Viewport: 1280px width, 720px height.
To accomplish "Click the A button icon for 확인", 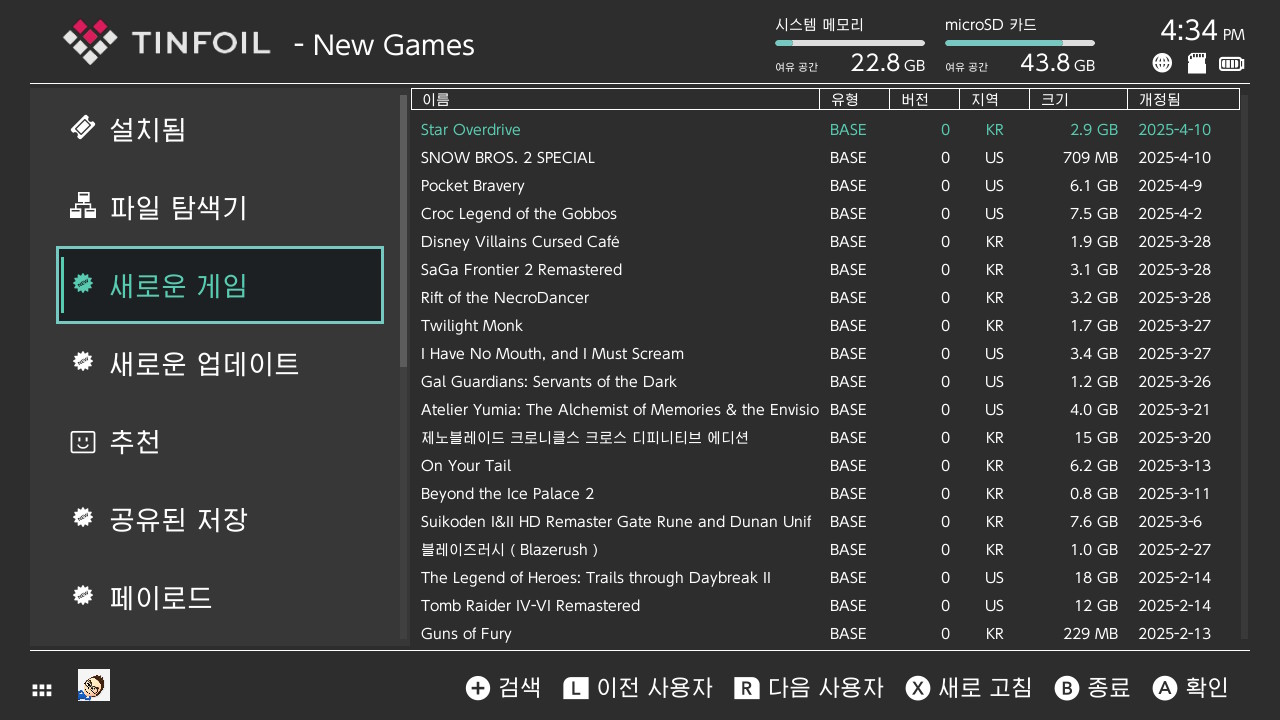I will [x=1165, y=688].
